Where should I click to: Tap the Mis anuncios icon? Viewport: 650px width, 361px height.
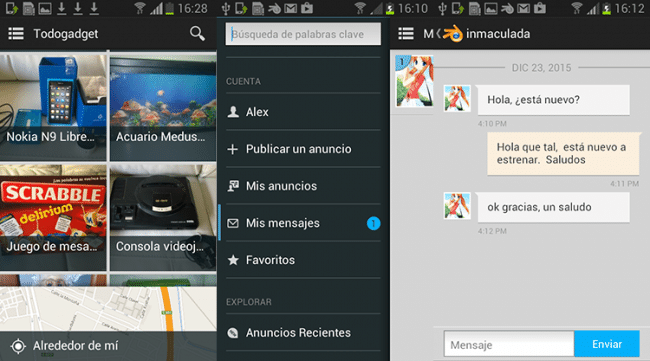click(x=233, y=186)
